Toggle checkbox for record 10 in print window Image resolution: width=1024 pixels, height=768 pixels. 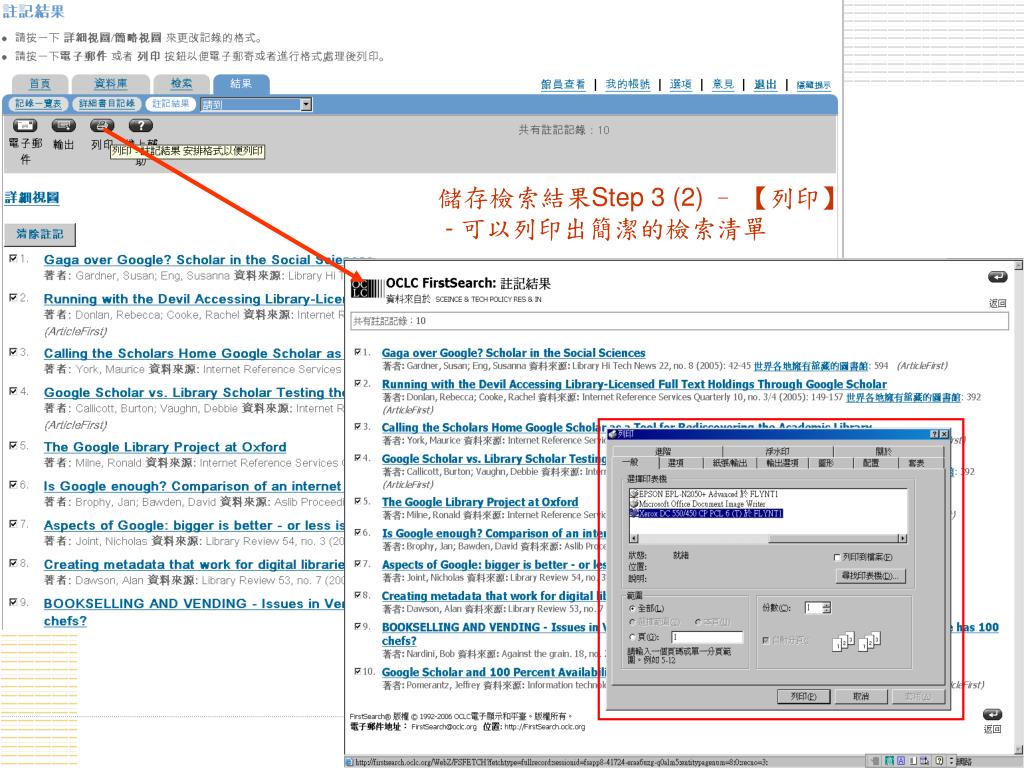[357, 671]
